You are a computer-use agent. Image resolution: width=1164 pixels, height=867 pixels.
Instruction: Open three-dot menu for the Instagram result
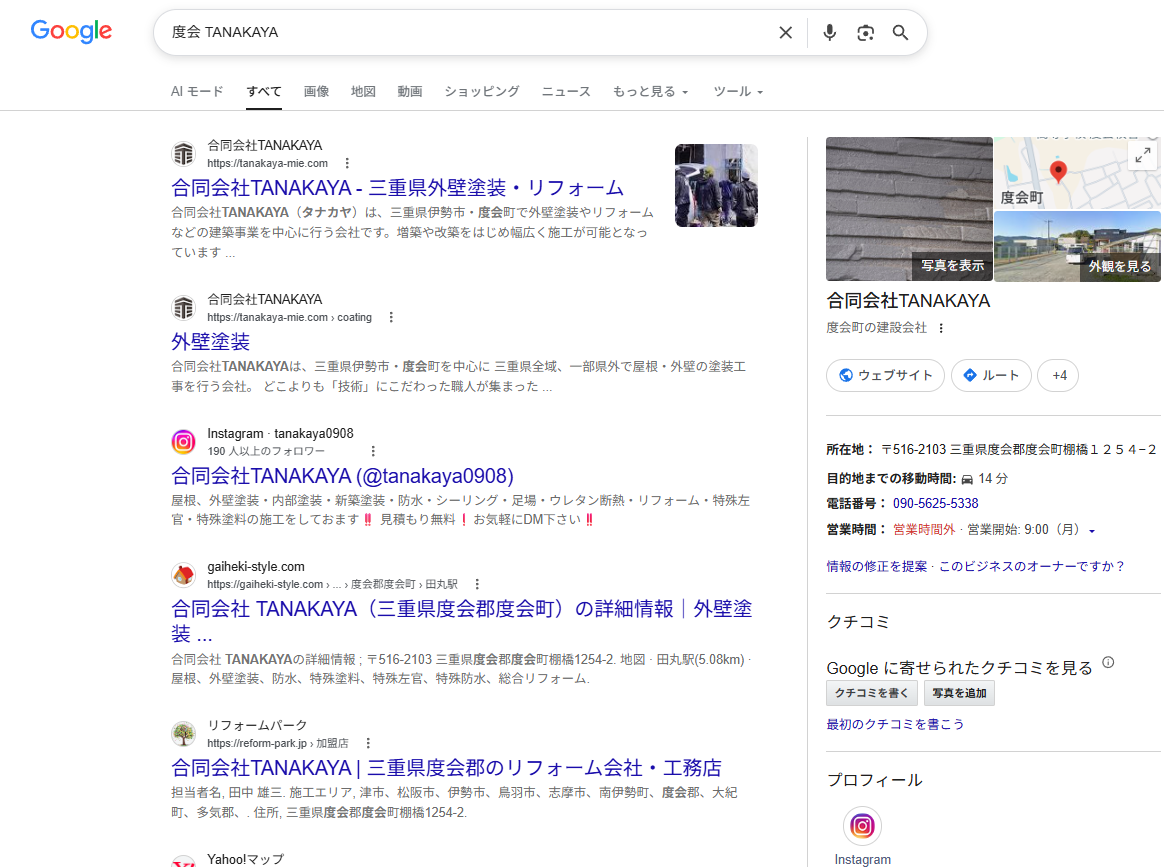coord(373,451)
